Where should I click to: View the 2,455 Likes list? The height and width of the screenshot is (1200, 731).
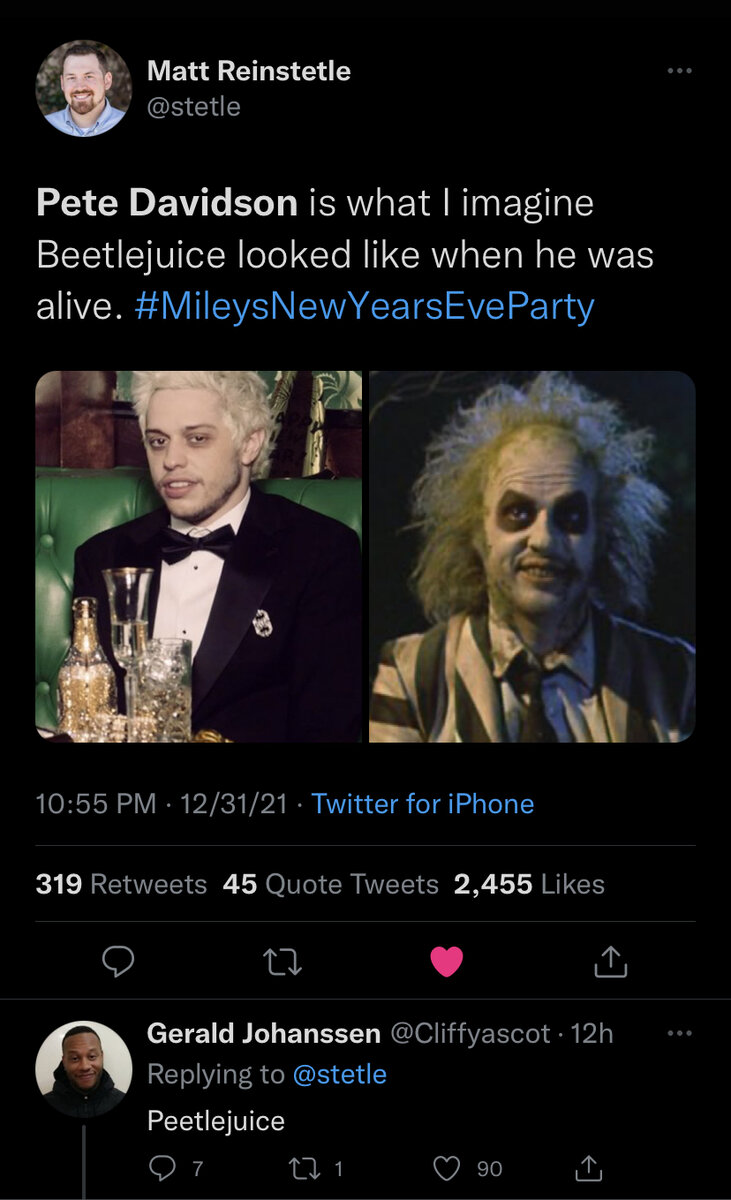529,884
